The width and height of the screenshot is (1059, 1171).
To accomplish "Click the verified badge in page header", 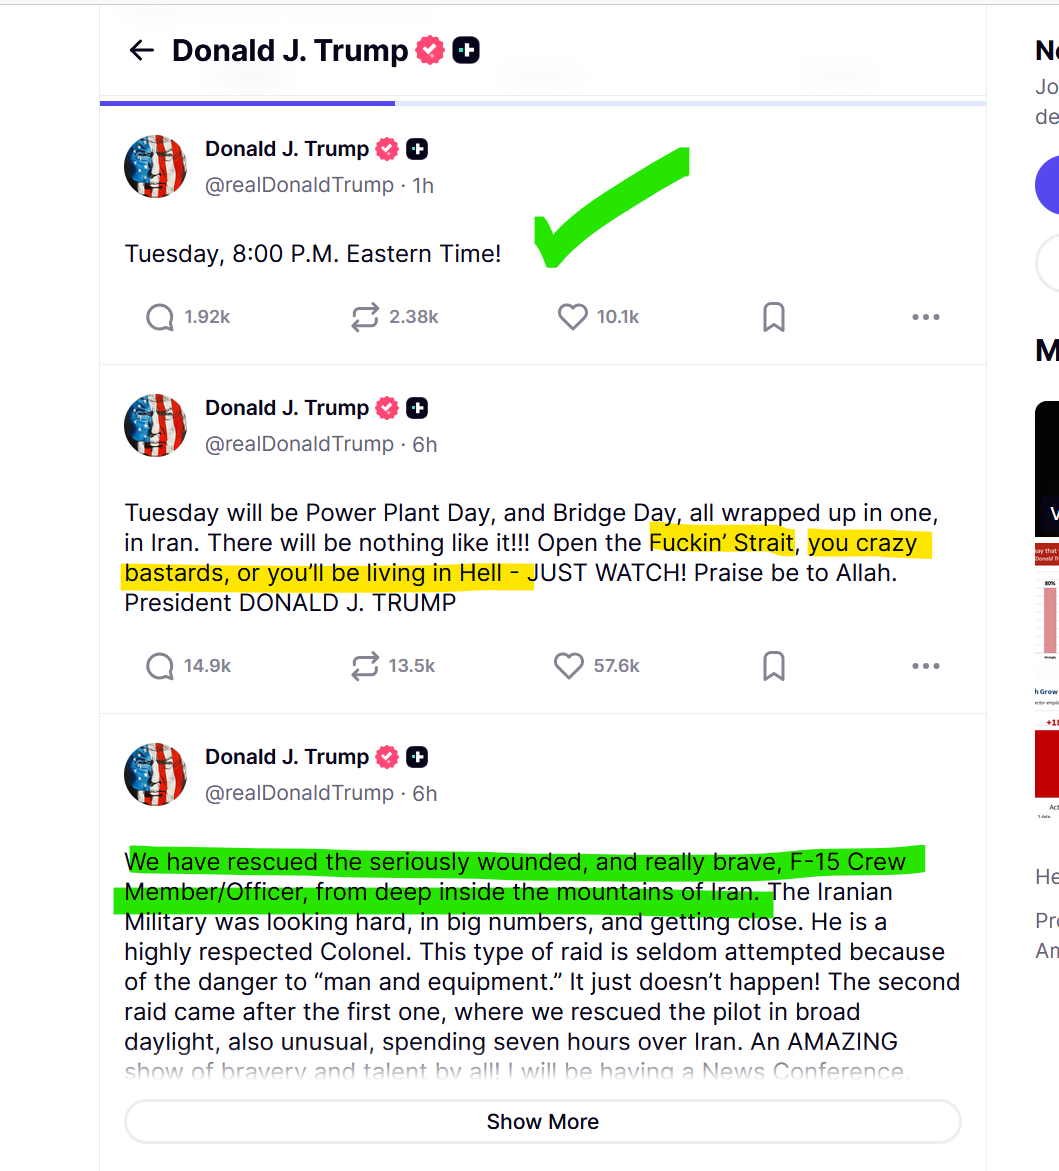I will [429, 51].
